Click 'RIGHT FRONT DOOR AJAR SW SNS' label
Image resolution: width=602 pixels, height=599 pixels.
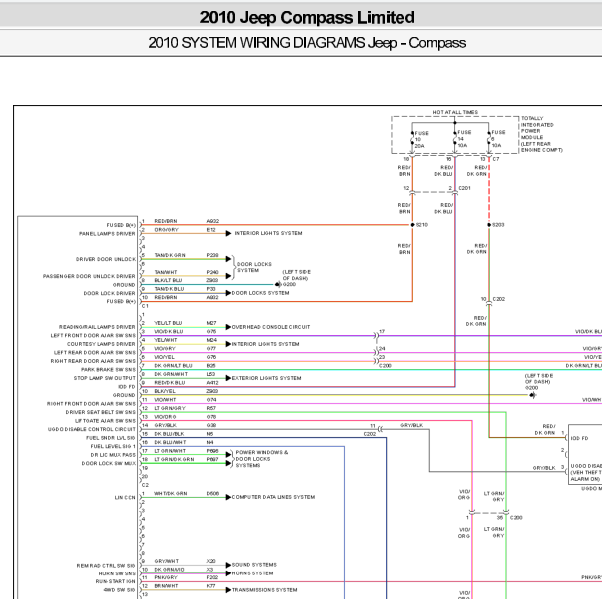coord(91,404)
